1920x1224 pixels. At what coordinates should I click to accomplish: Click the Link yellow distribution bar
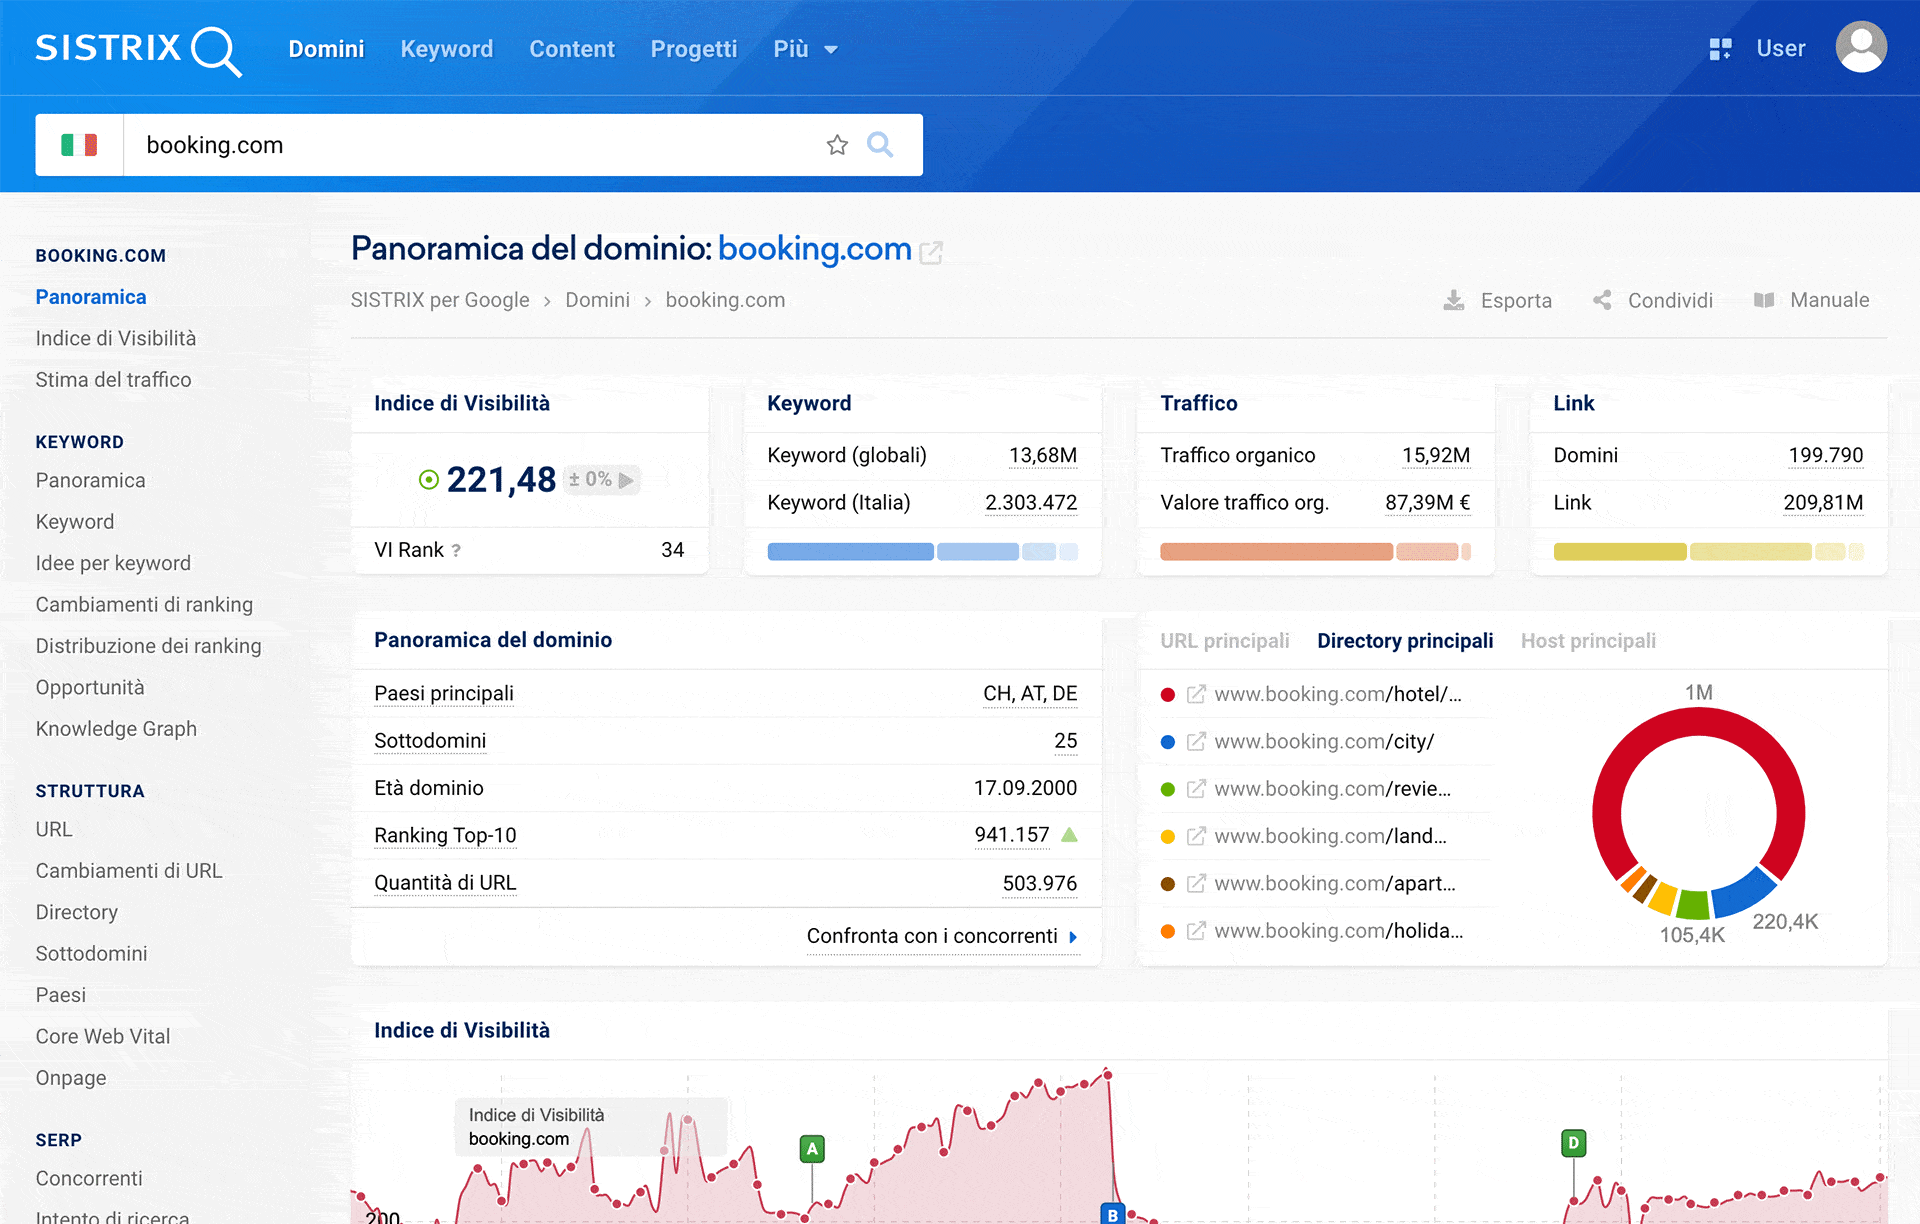coord(1708,552)
